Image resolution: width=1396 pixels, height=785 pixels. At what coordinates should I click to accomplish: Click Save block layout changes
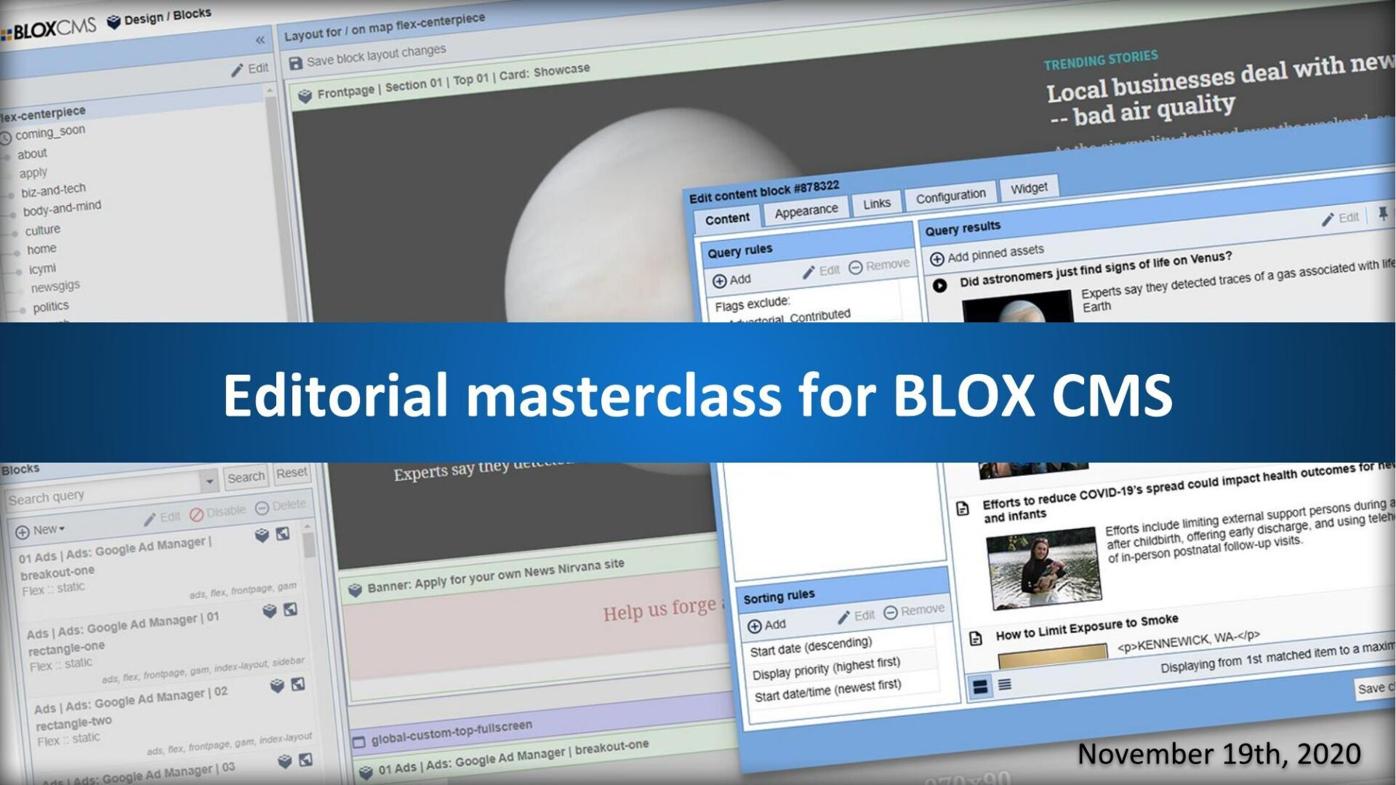(376, 56)
